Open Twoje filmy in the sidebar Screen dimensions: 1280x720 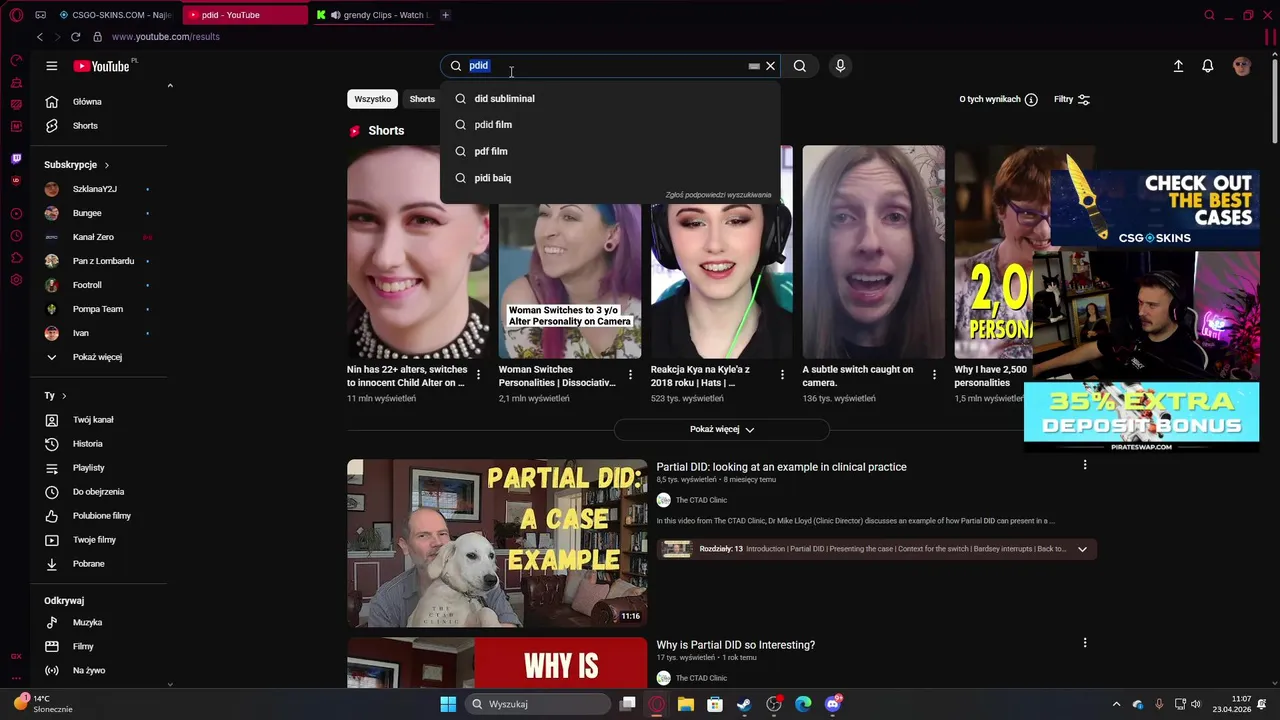click(x=100, y=540)
